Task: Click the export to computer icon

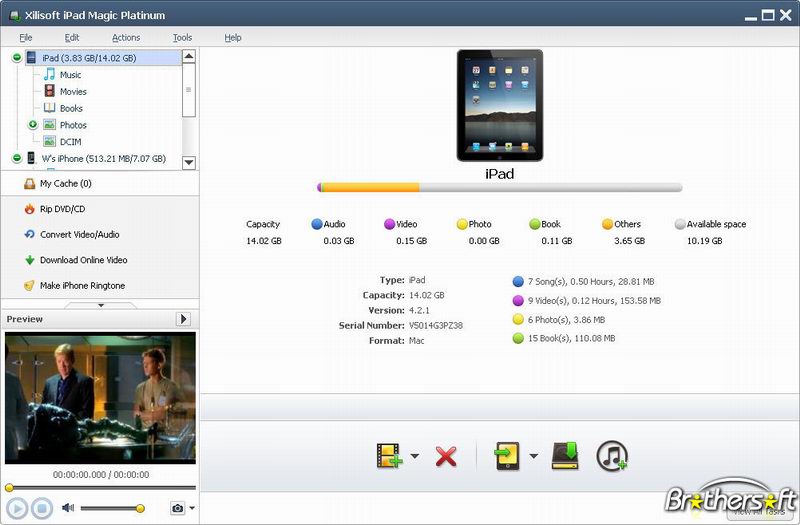Action: (566, 456)
